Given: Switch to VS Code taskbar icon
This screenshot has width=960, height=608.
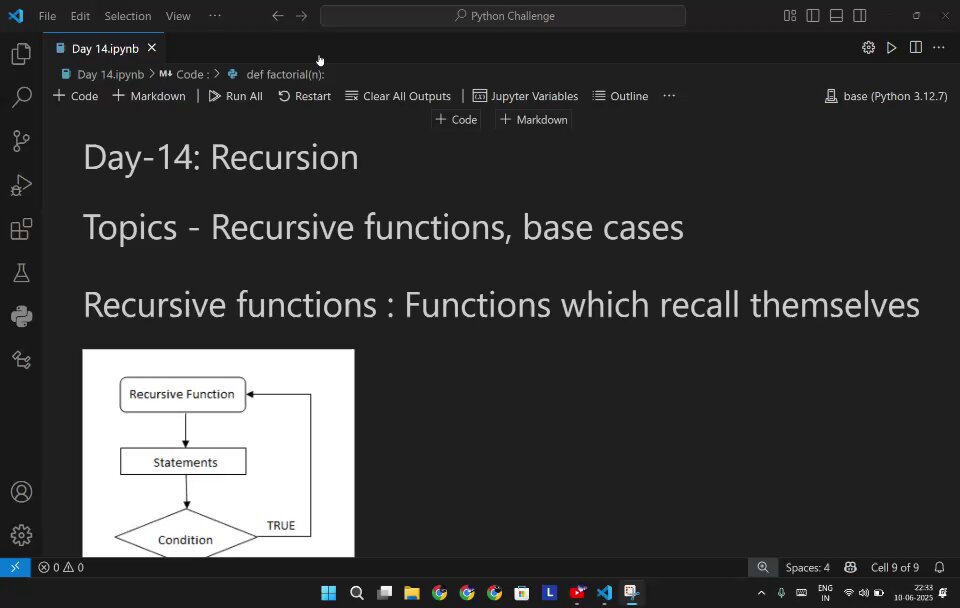Looking at the screenshot, I should (x=604, y=593).
